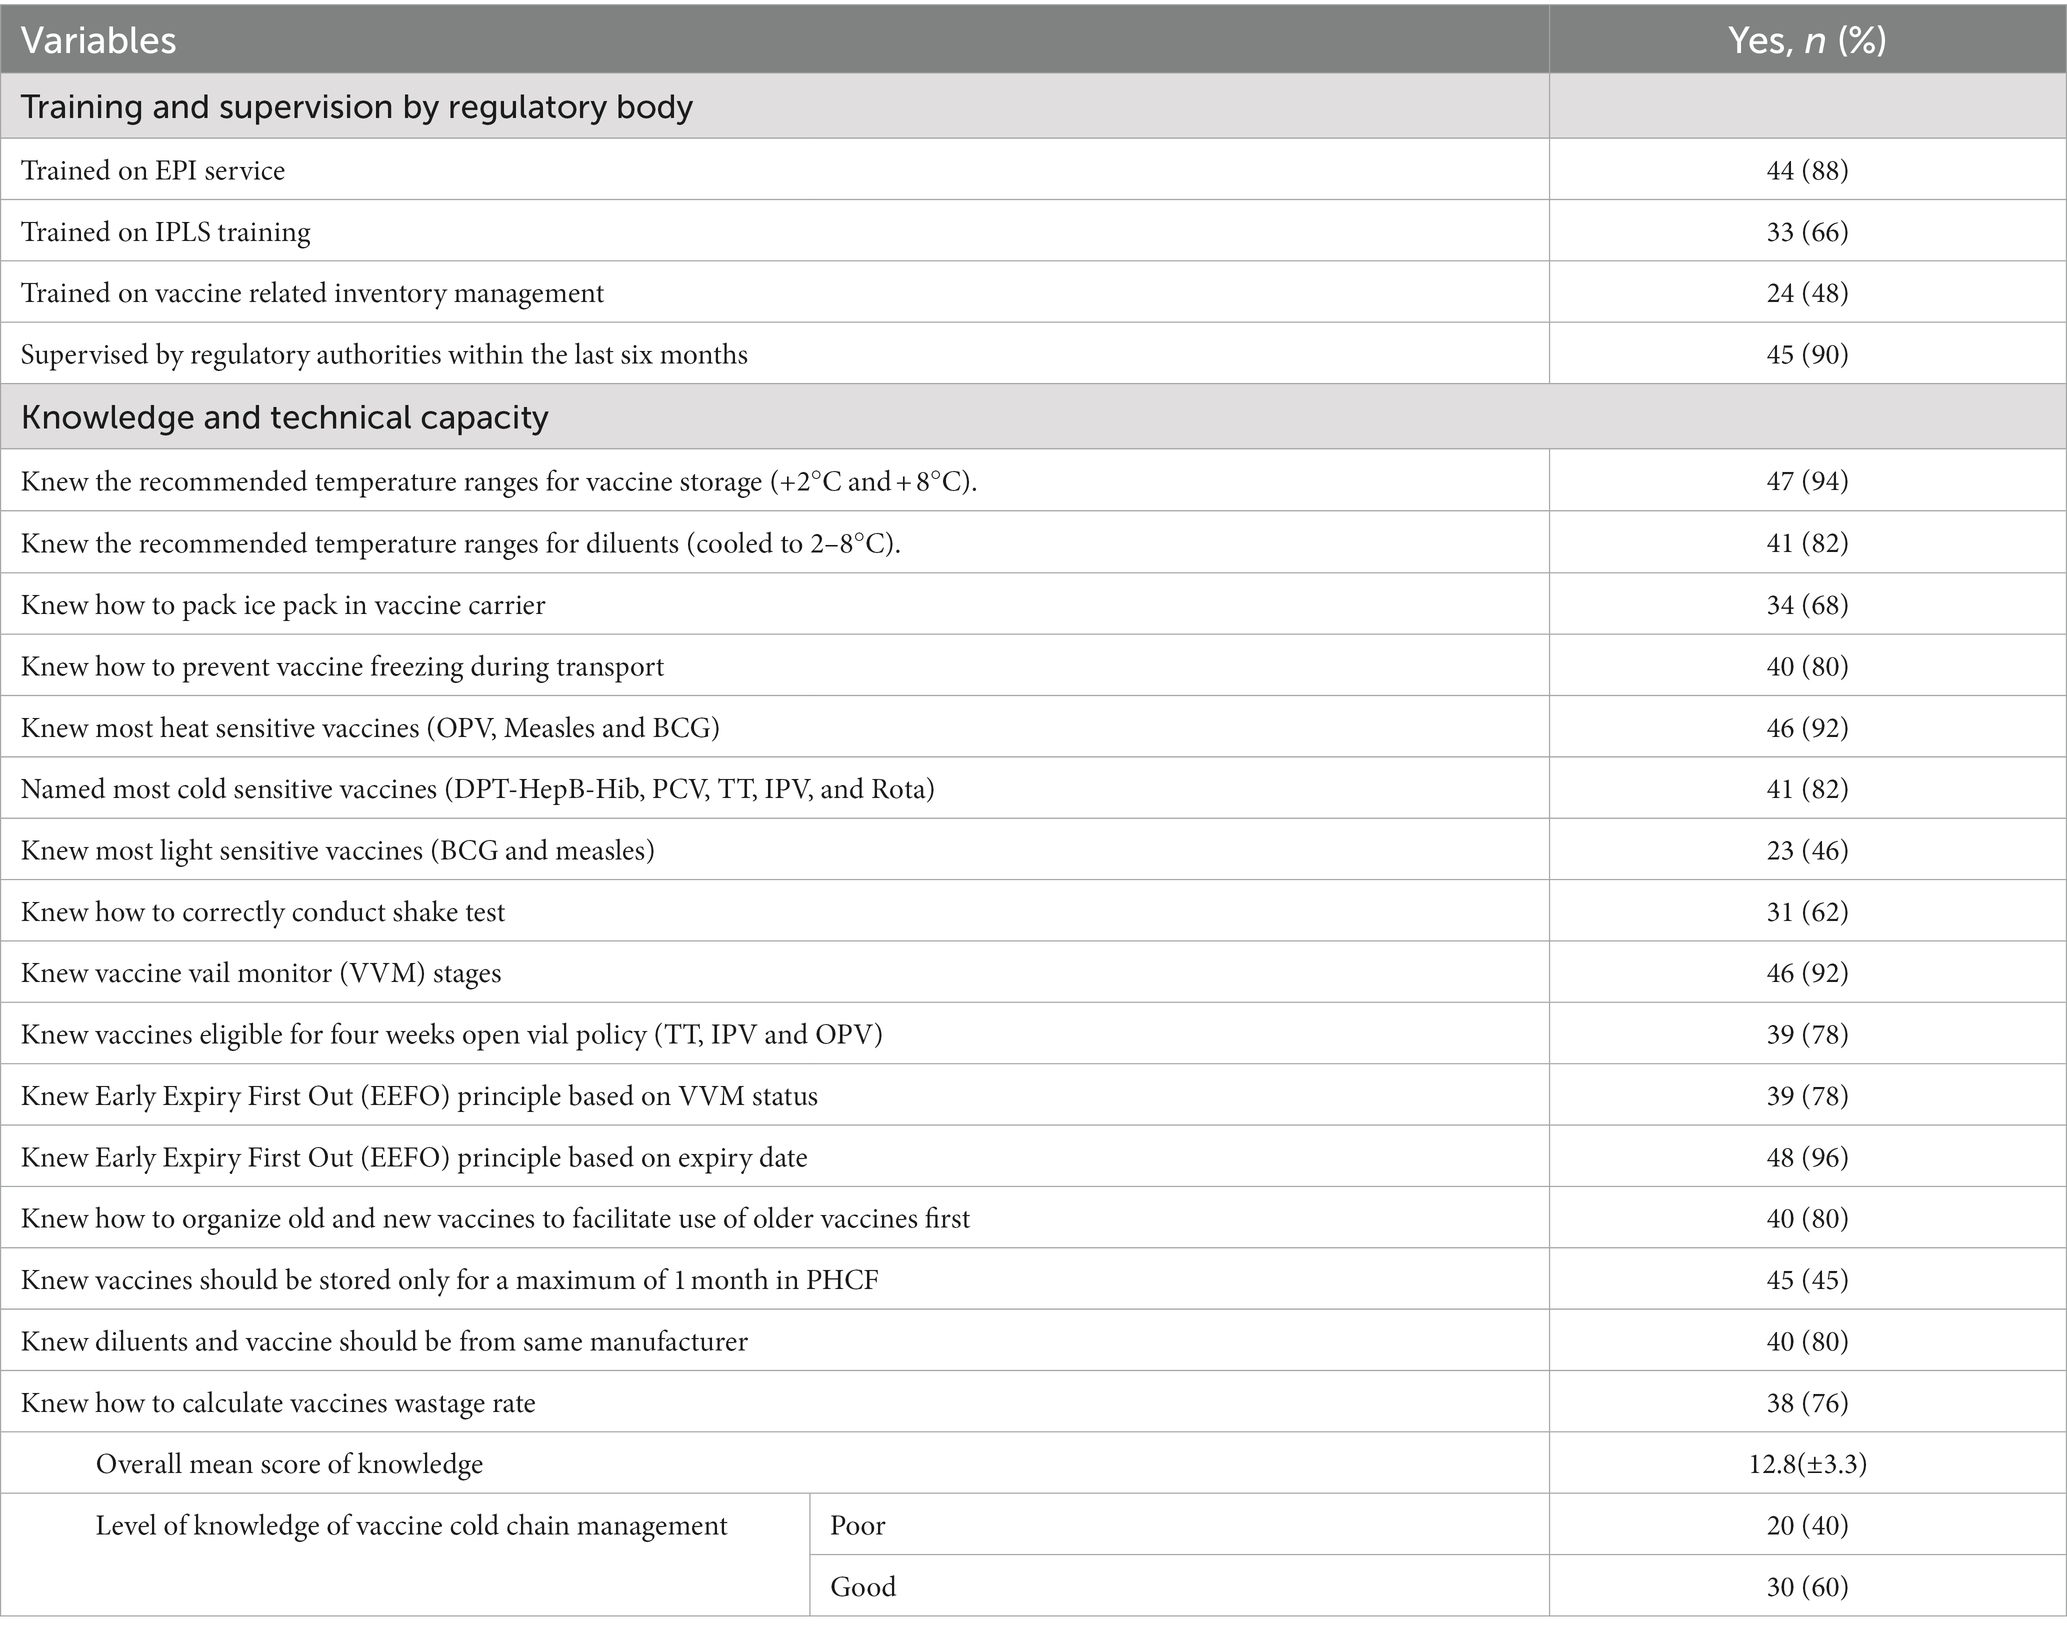Click 'Knew most light sensitive vaccines' row label
This screenshot has width=2067, height=1631.
[x=337, y=850]
